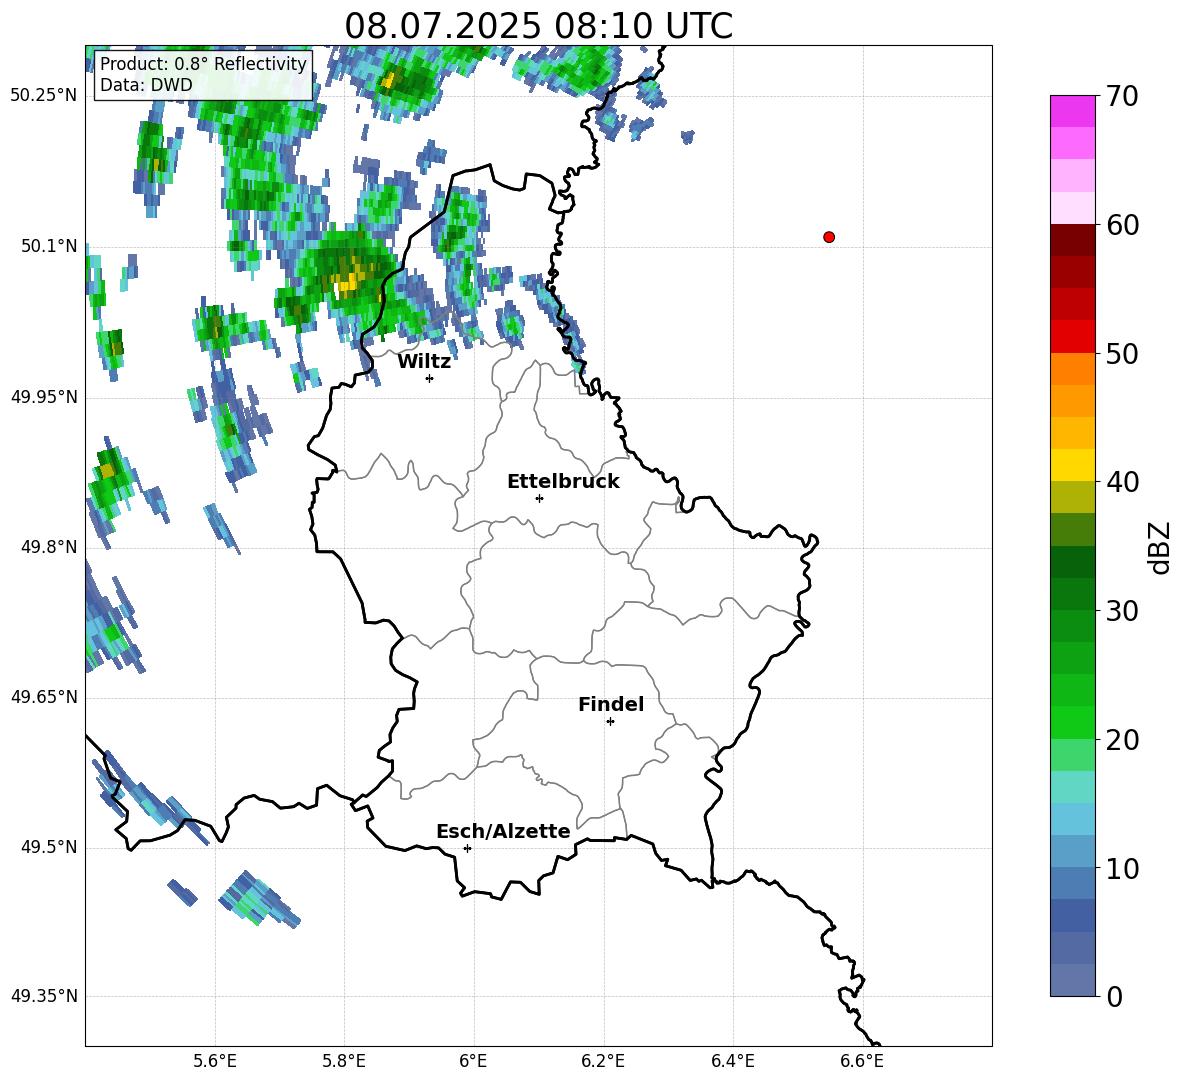
Task: Click the cross marker below Esch/Alzette
Action: pyautogui.click(x=467, y=848)
